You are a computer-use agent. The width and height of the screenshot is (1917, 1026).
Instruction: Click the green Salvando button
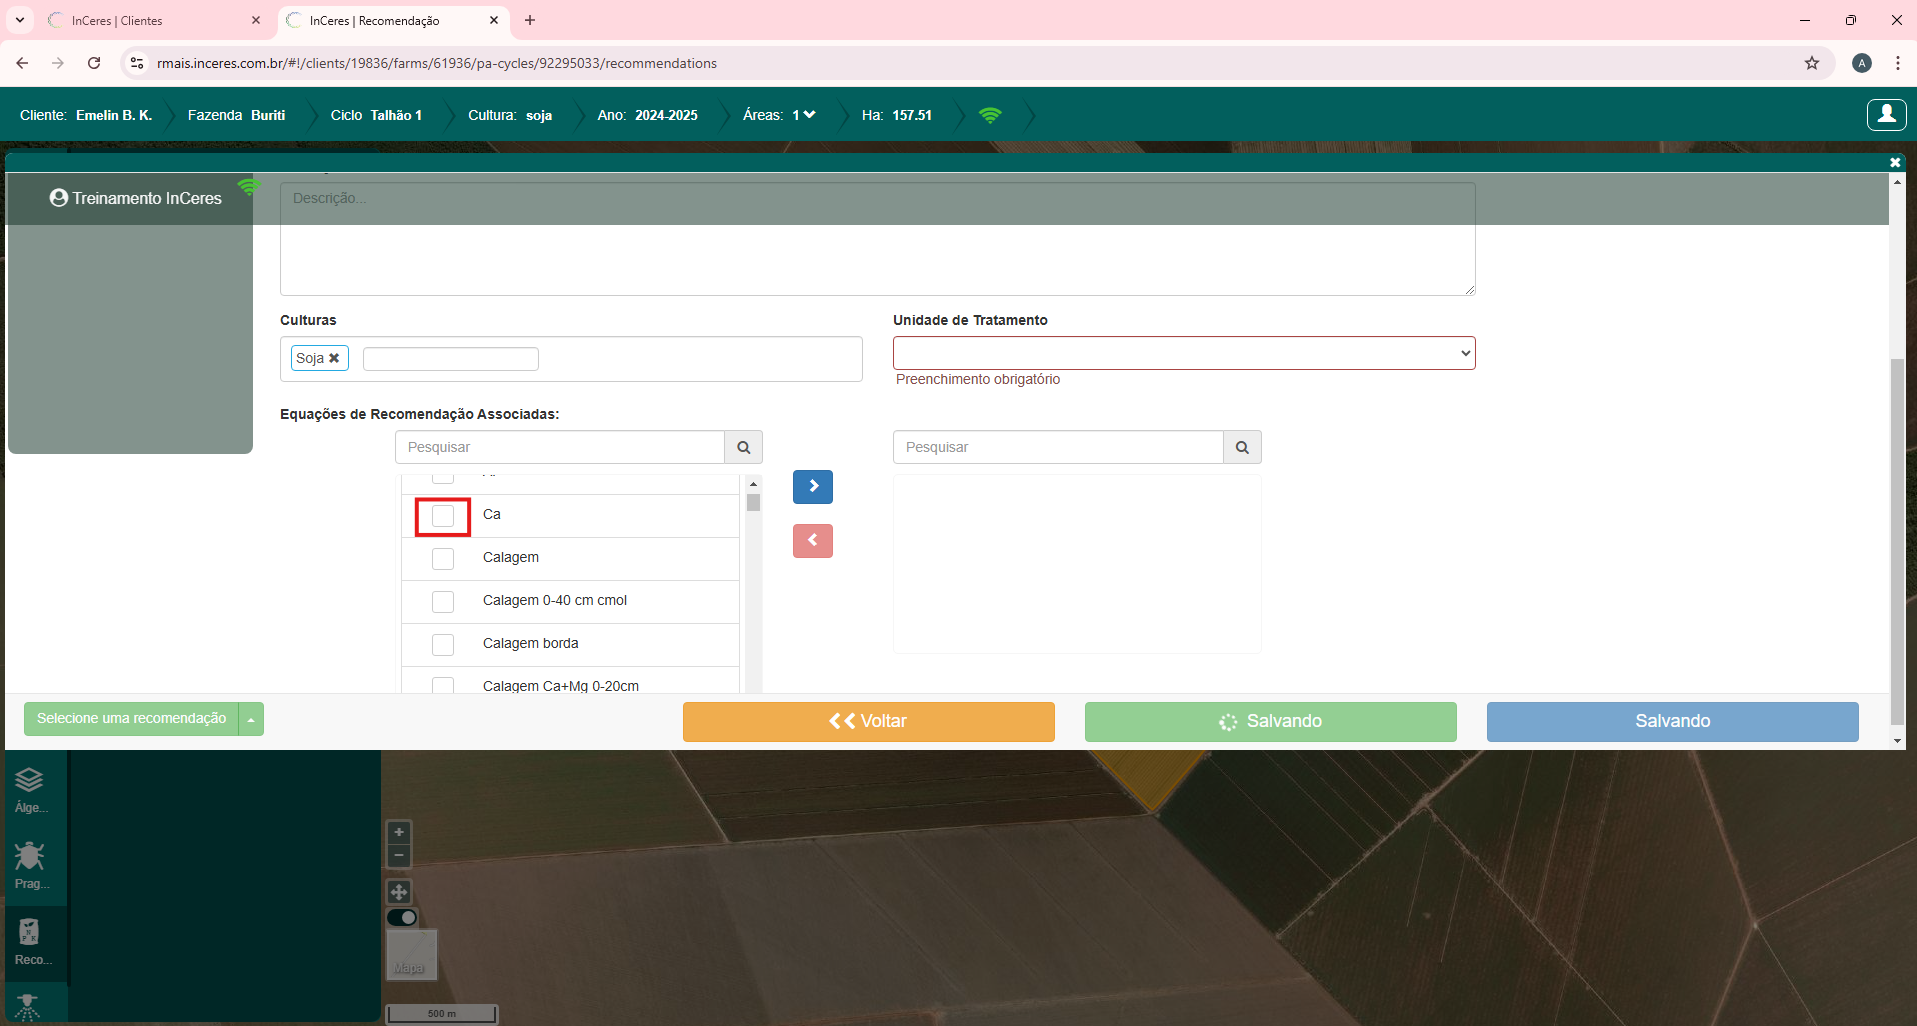coord(1270,721)
